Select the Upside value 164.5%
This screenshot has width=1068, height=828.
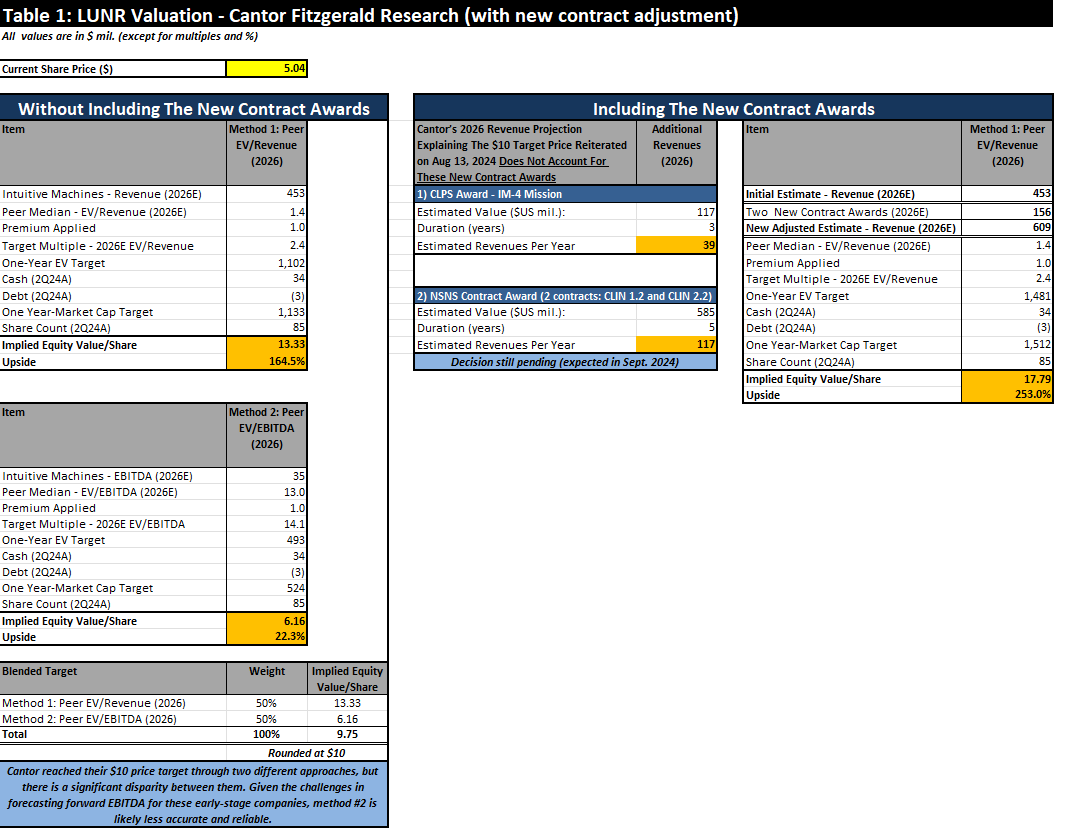266,362
